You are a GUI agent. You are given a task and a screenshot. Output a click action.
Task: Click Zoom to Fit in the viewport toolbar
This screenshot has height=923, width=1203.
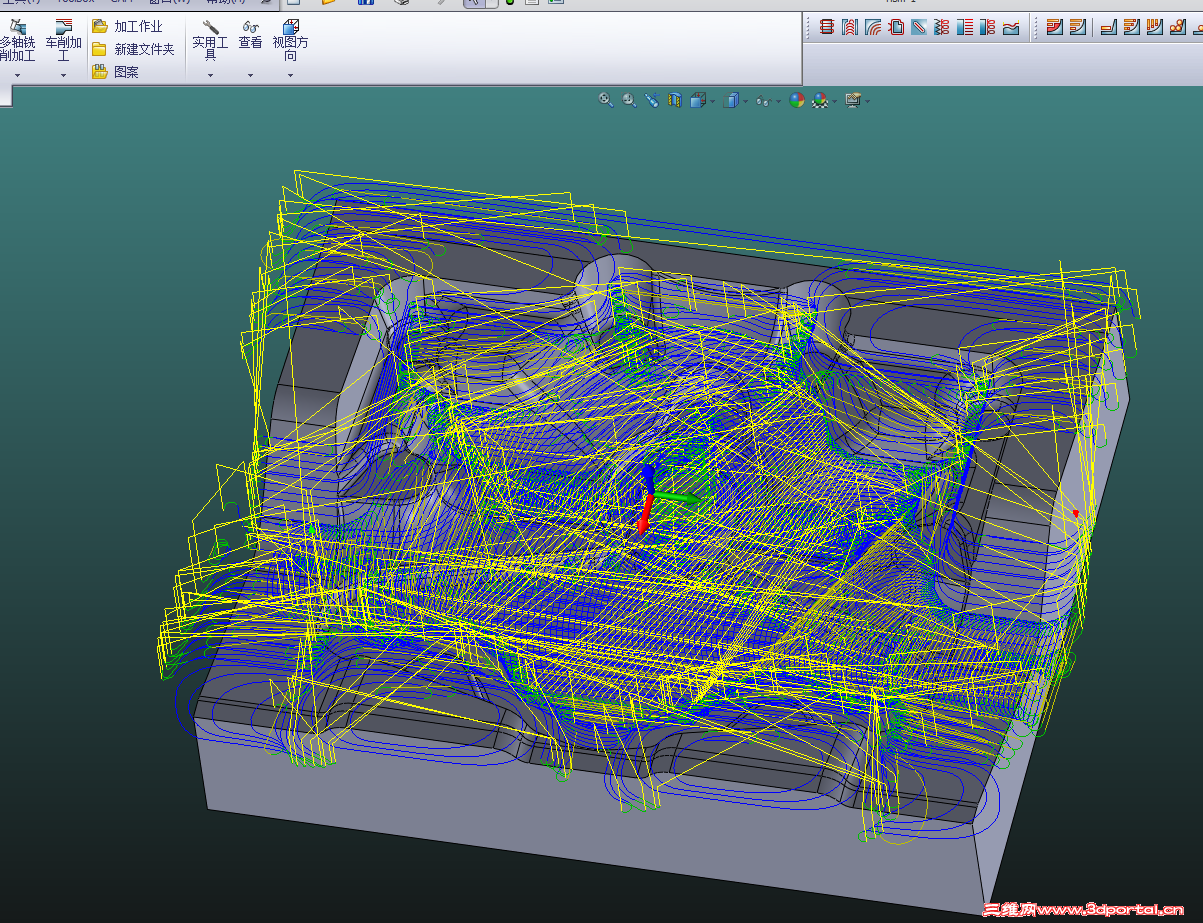point(606,100)
